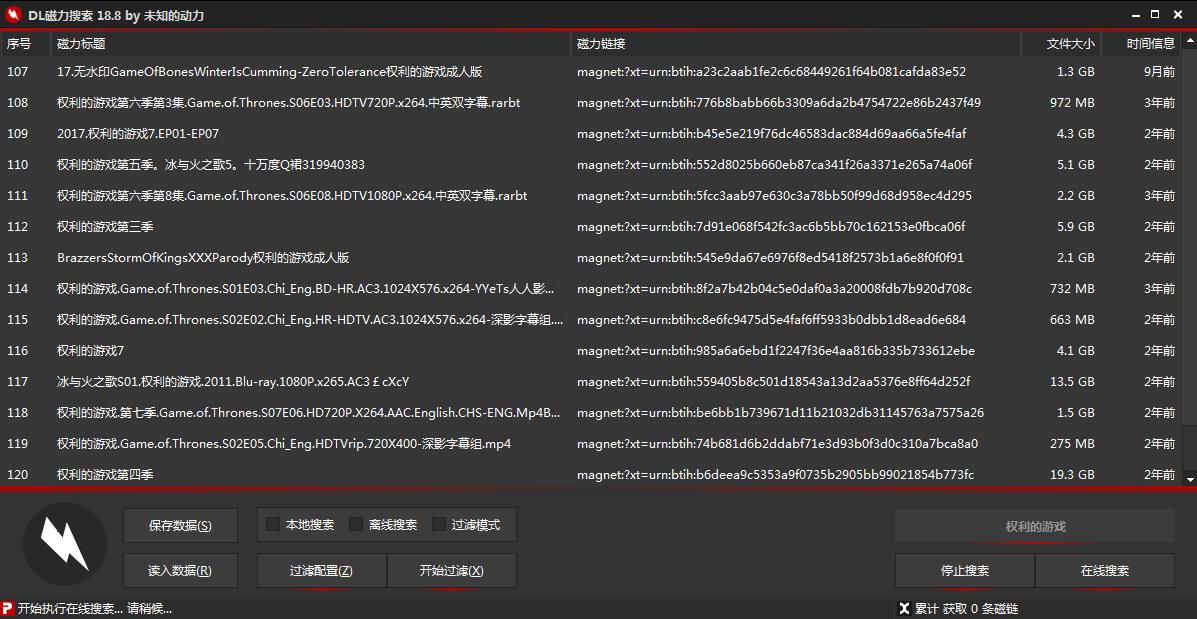Screen dimensions: 1197x619
Task: Click magnet link starting 776b8babb66b
Action: point(779,102)
